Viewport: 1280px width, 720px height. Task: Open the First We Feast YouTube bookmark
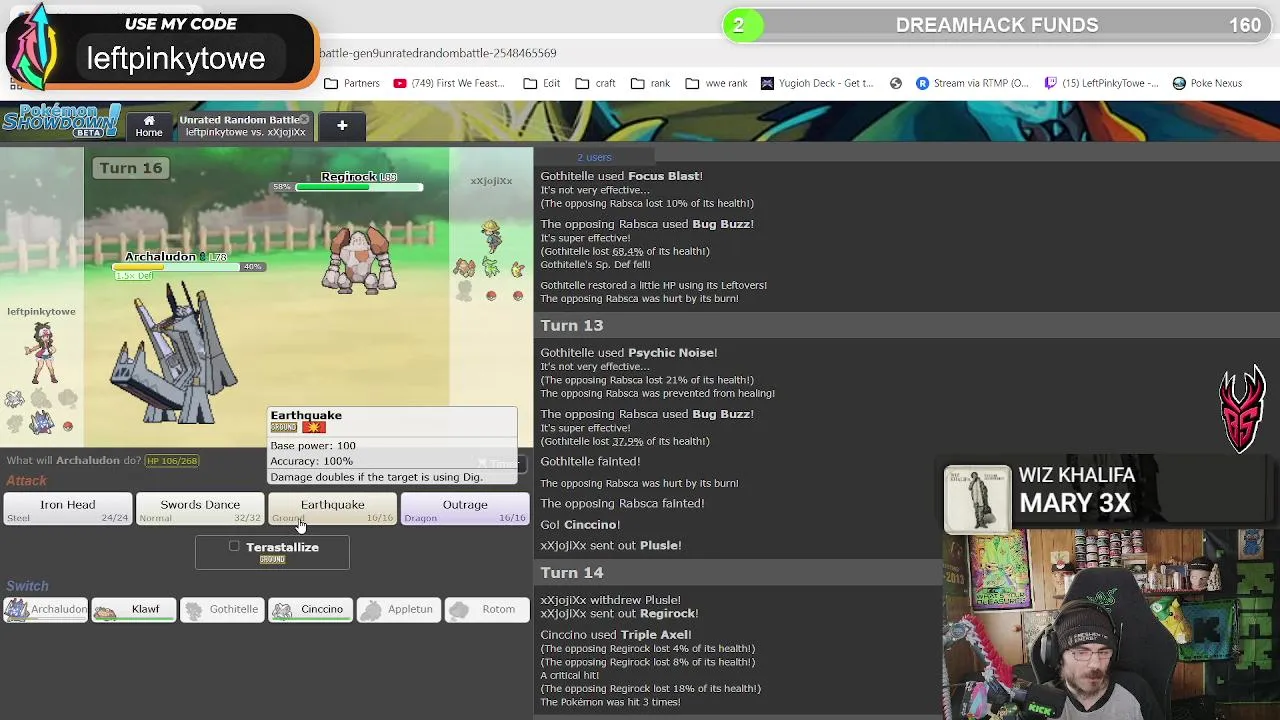click(449, 83)
